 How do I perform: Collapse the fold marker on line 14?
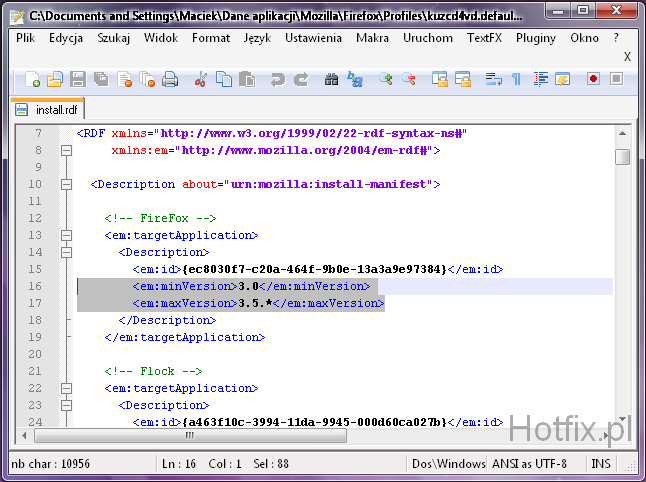tap(66, 252)
